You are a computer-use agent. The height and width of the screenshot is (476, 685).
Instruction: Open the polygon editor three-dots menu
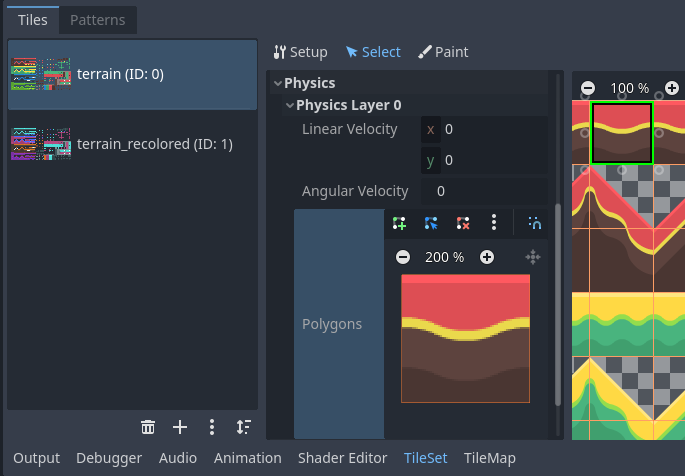493,223
